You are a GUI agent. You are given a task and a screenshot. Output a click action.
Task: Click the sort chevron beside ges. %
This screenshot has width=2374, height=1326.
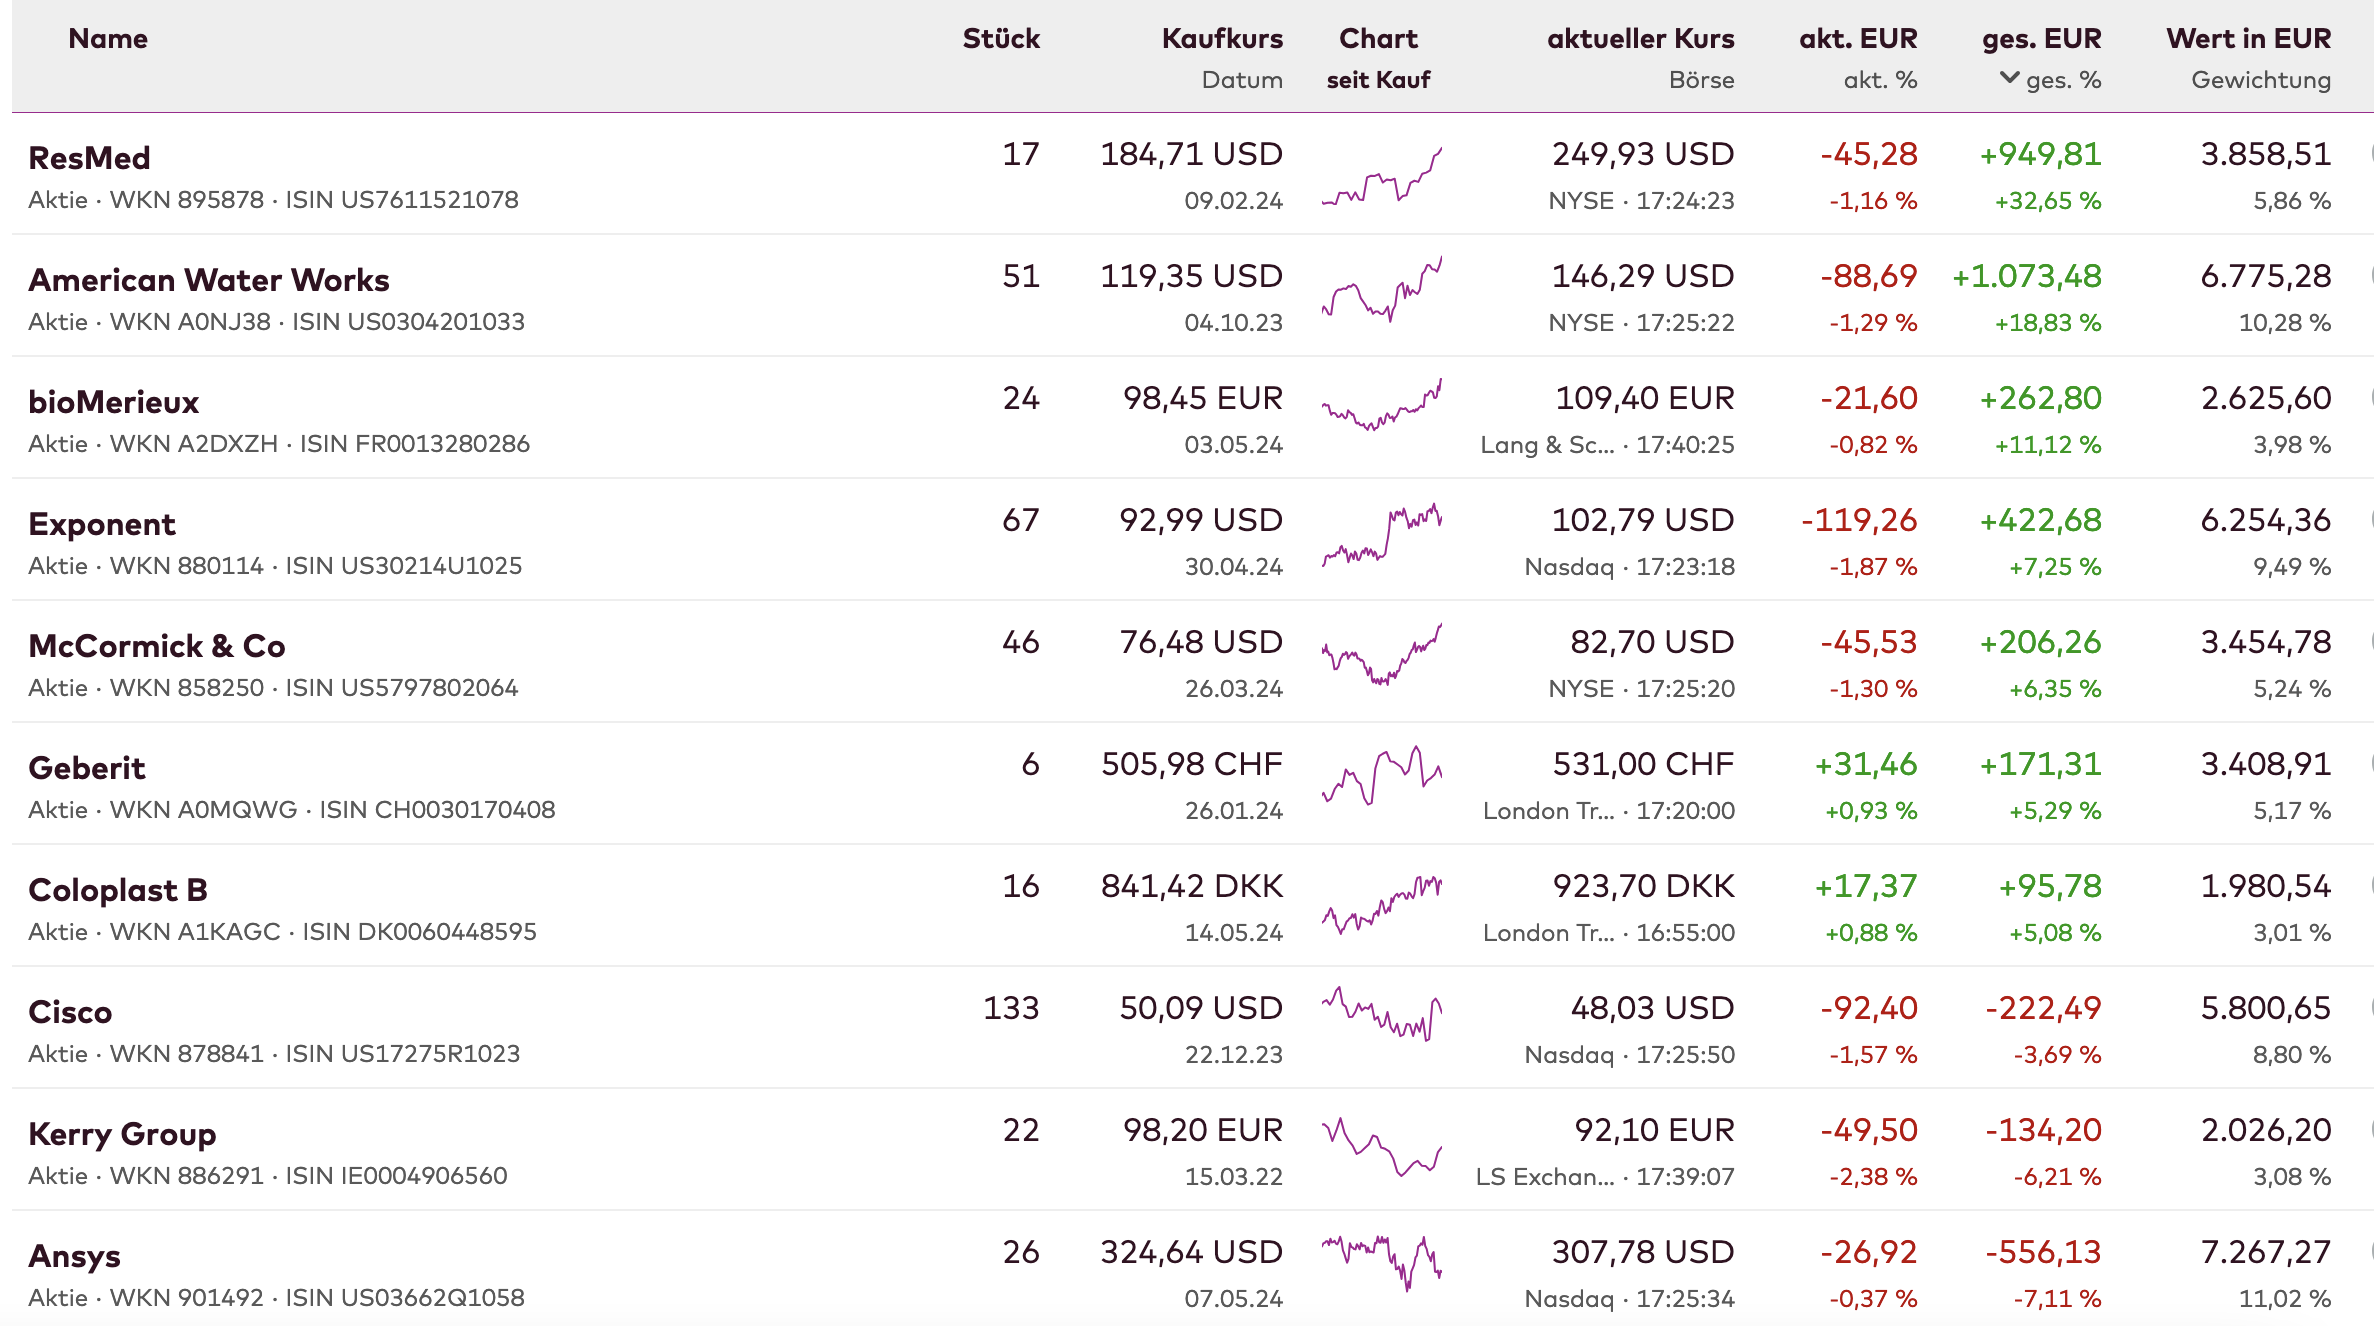pos(2009,78)
